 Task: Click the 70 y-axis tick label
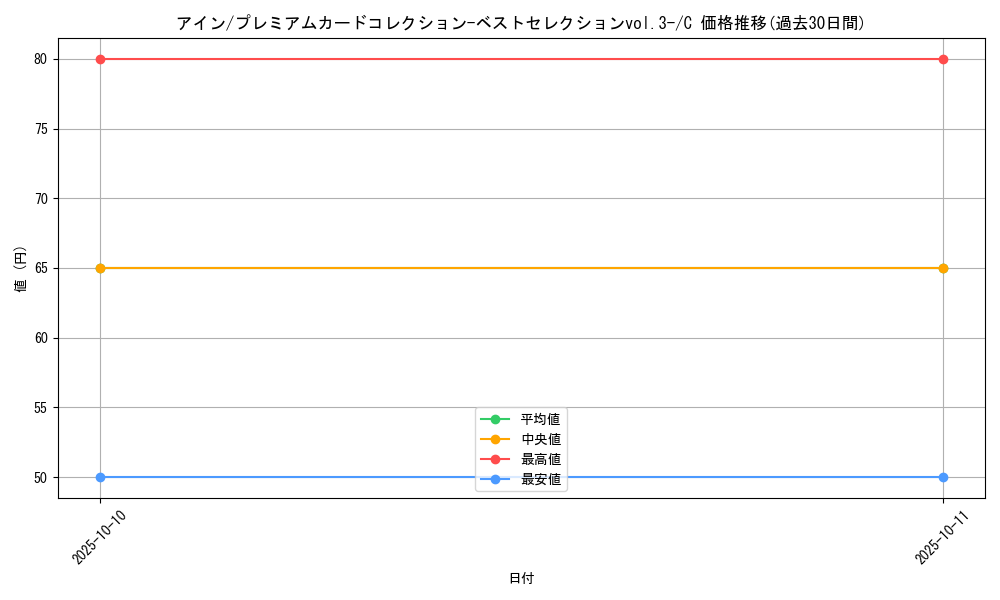click(x=40, y=199)
